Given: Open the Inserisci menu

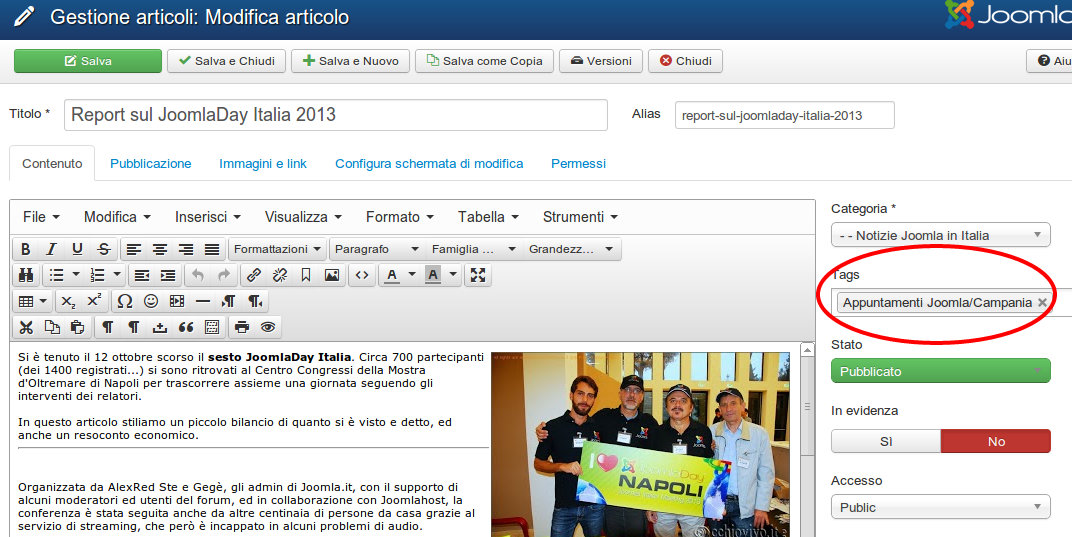Looking at the screenshot, I should click(208, 217).
